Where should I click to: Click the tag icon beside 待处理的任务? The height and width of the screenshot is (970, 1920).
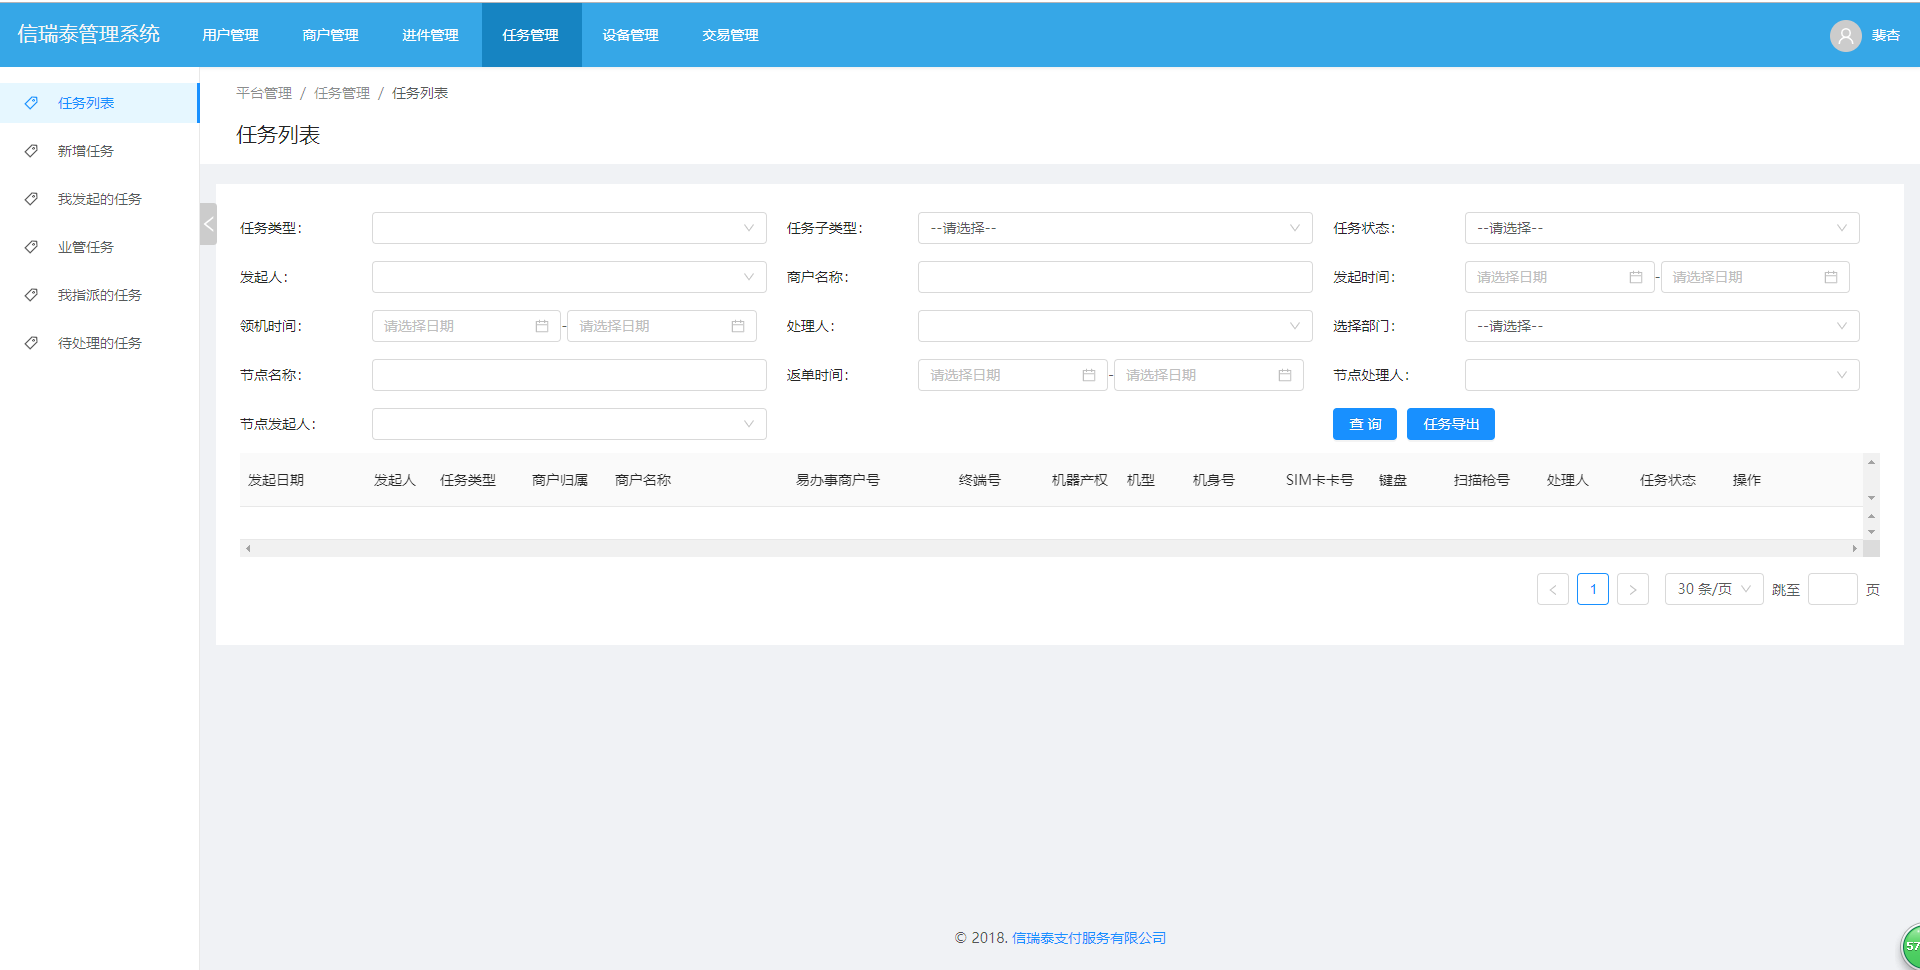point(32,343)
